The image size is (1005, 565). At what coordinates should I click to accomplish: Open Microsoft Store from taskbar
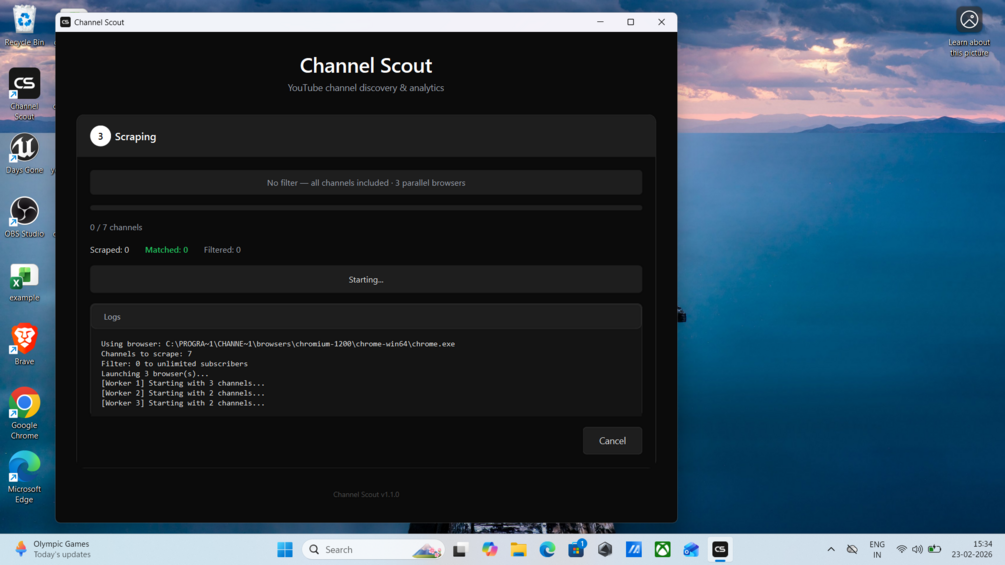(x=576, y=550)
